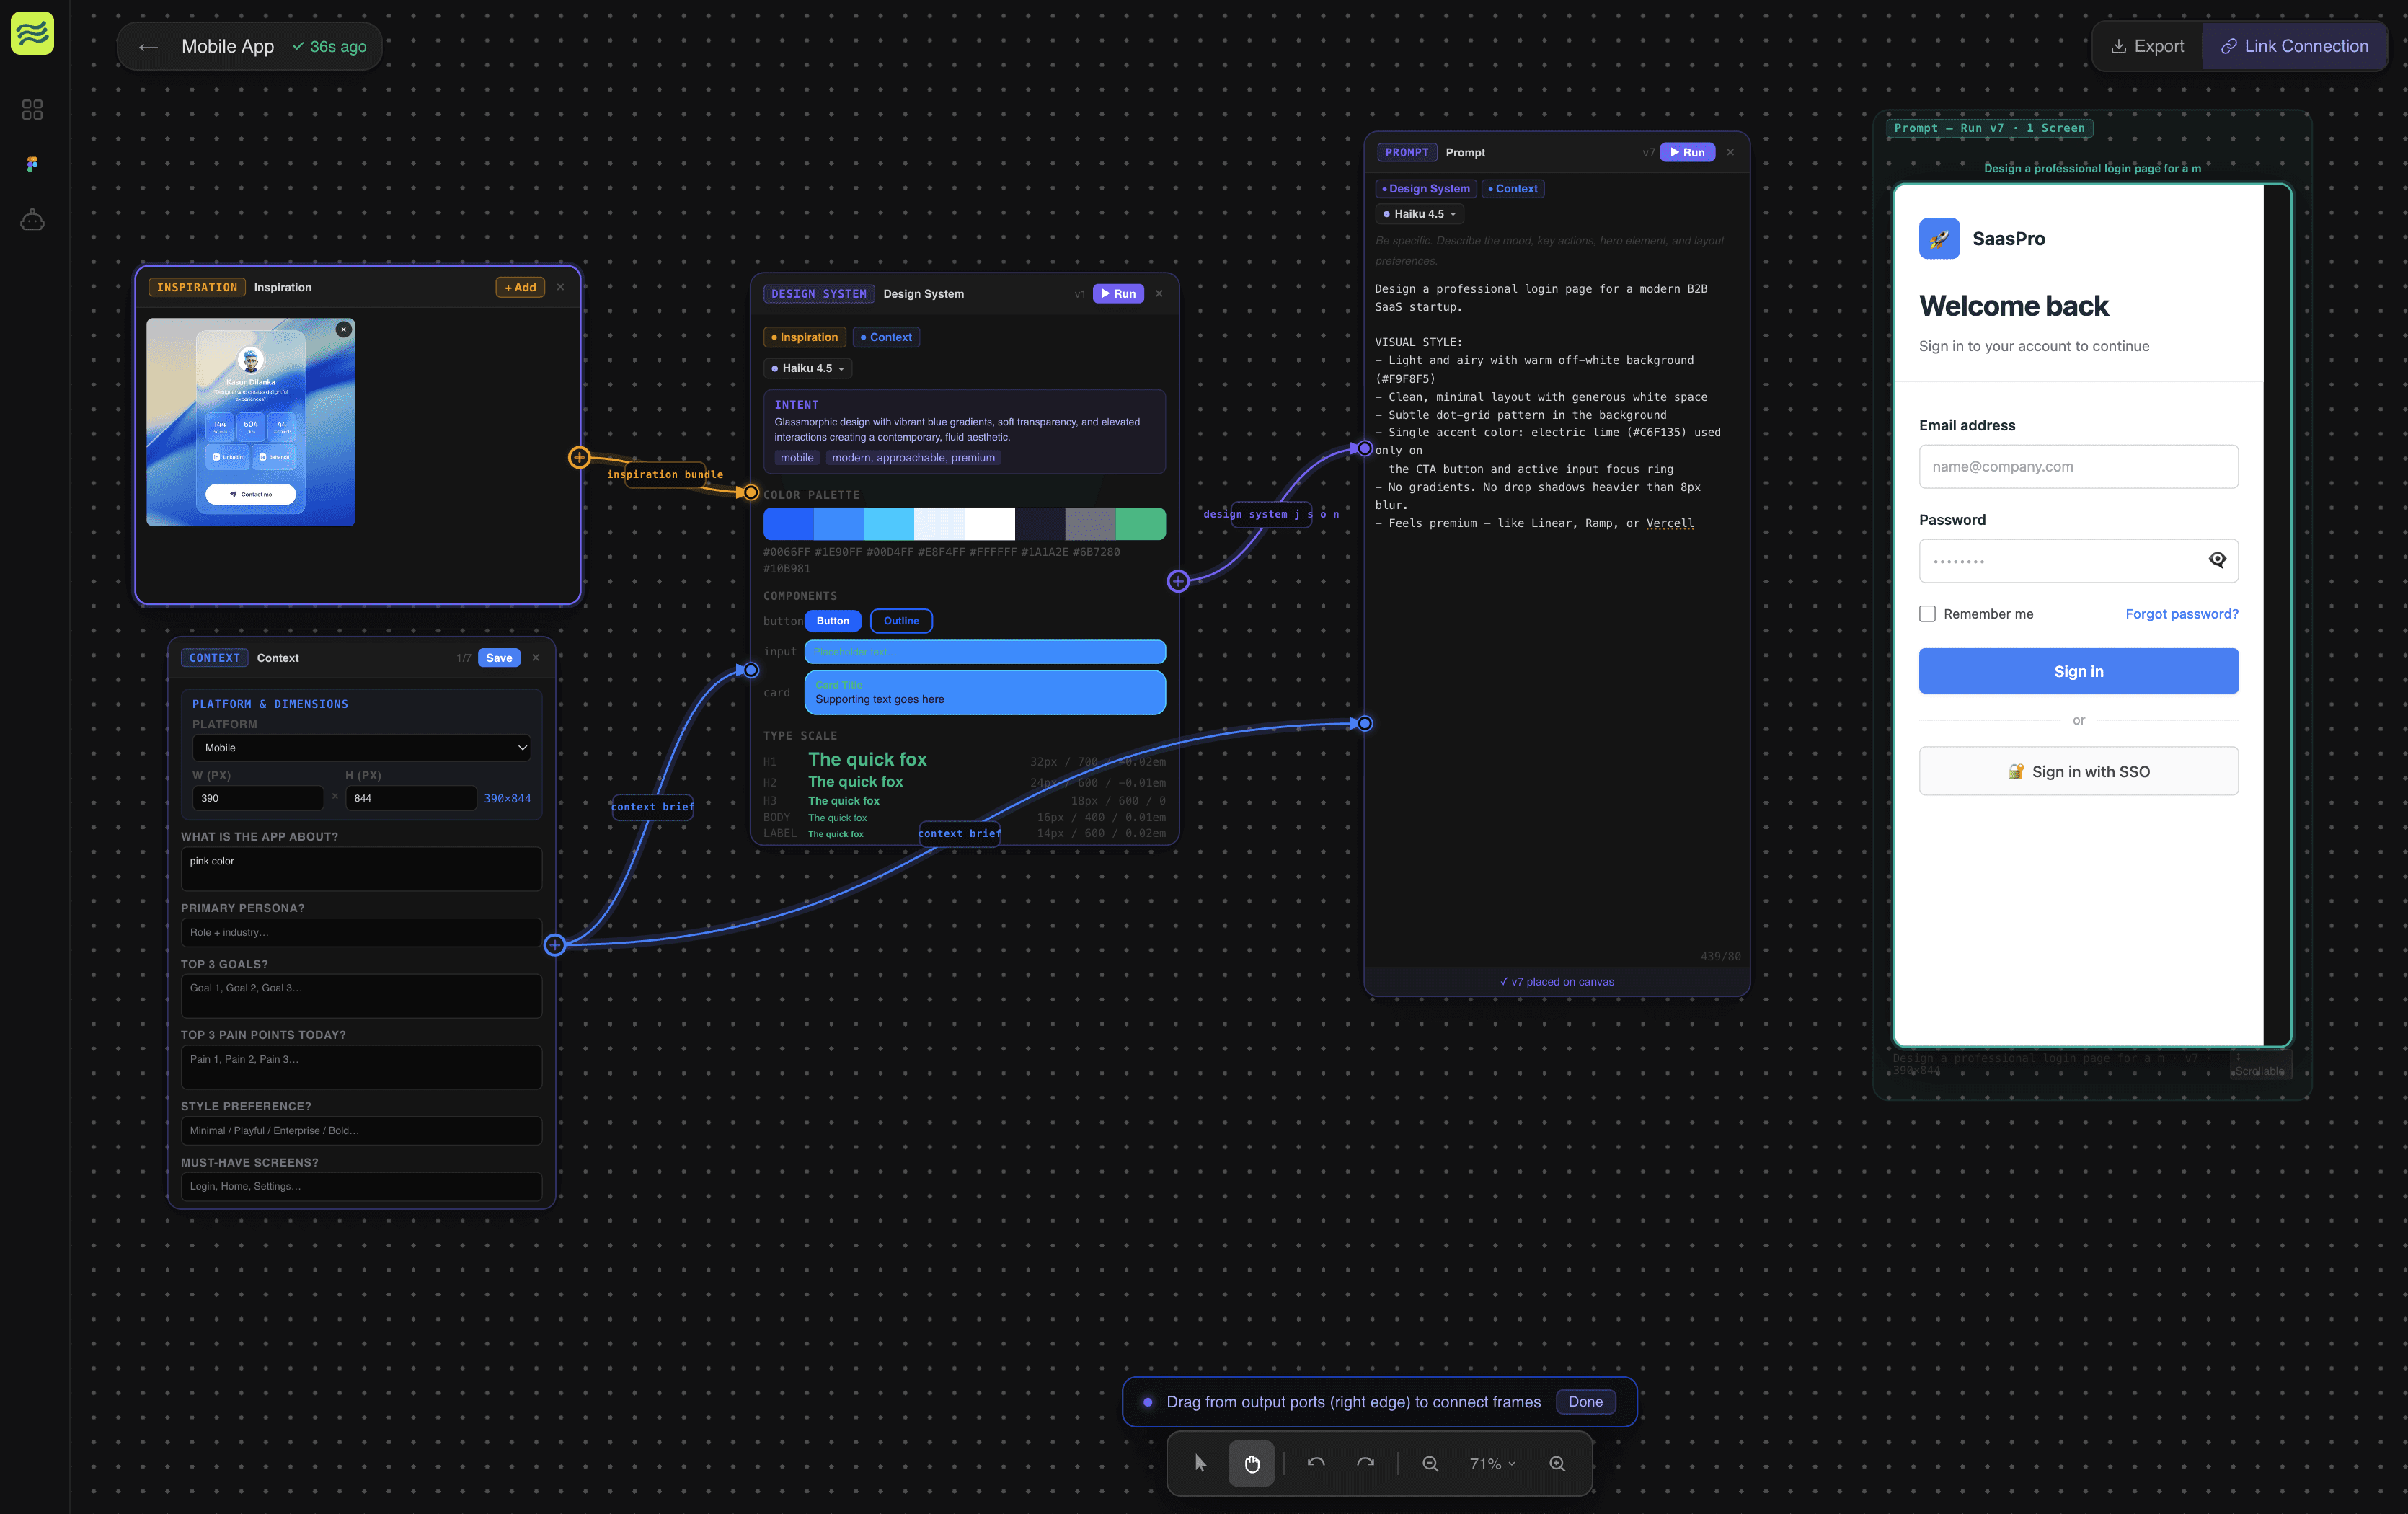Toggle password visibility eye icon
This screenshot has width=2408, height=1514.
(2216, 560)
